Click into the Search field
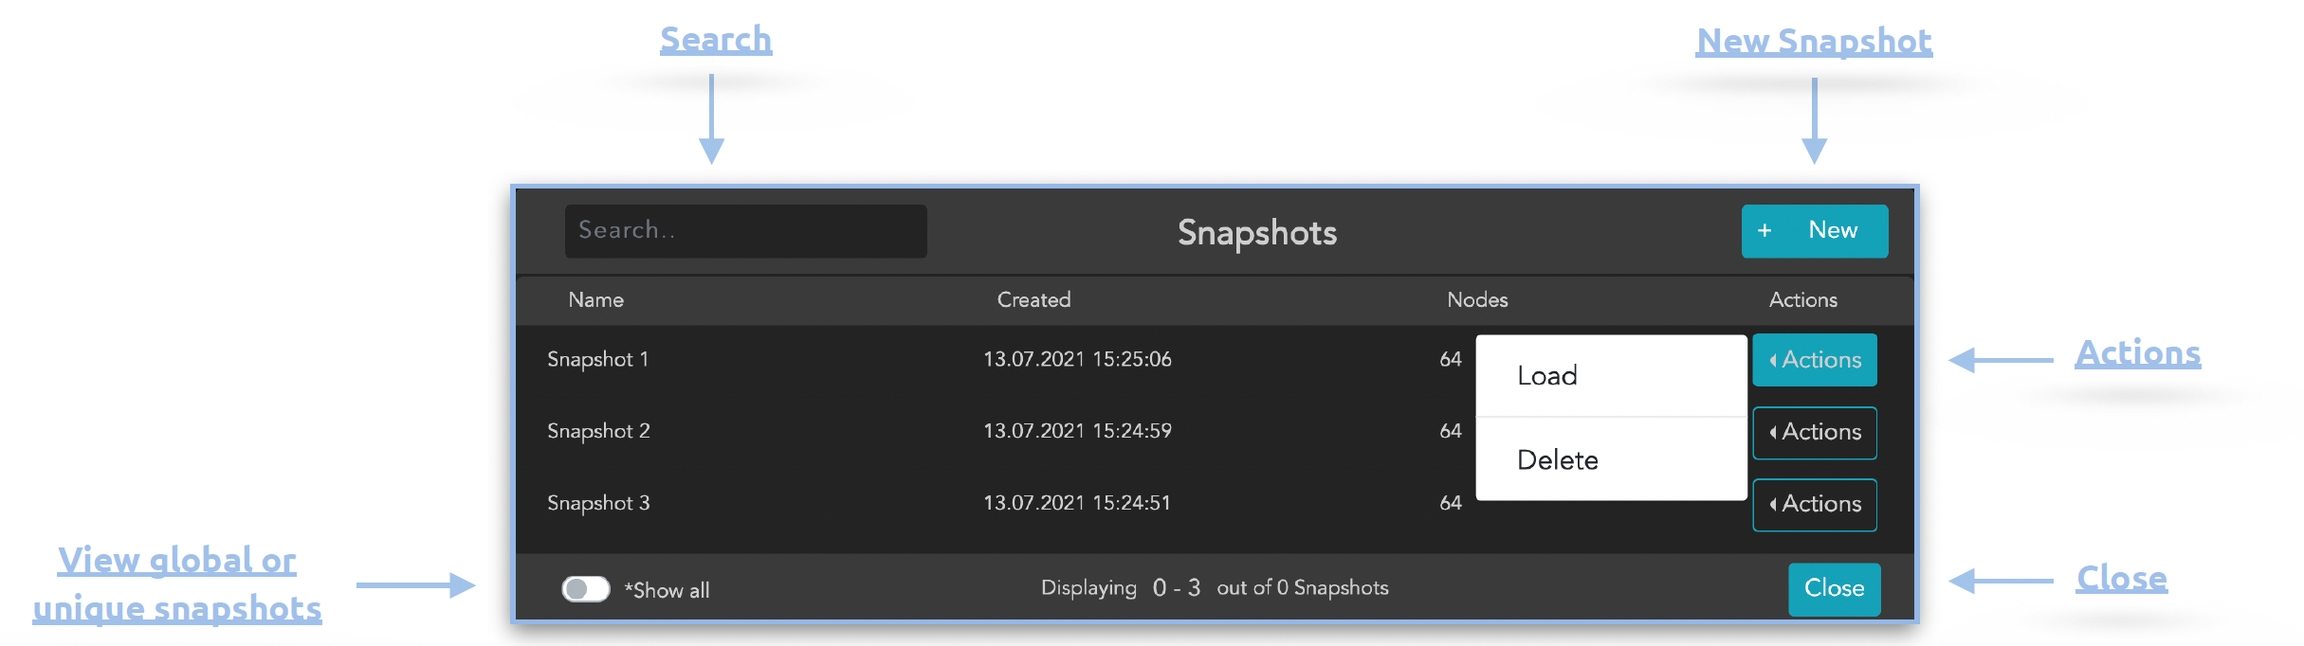Screen dimensions: 2304x646 (x=745, y=231)
